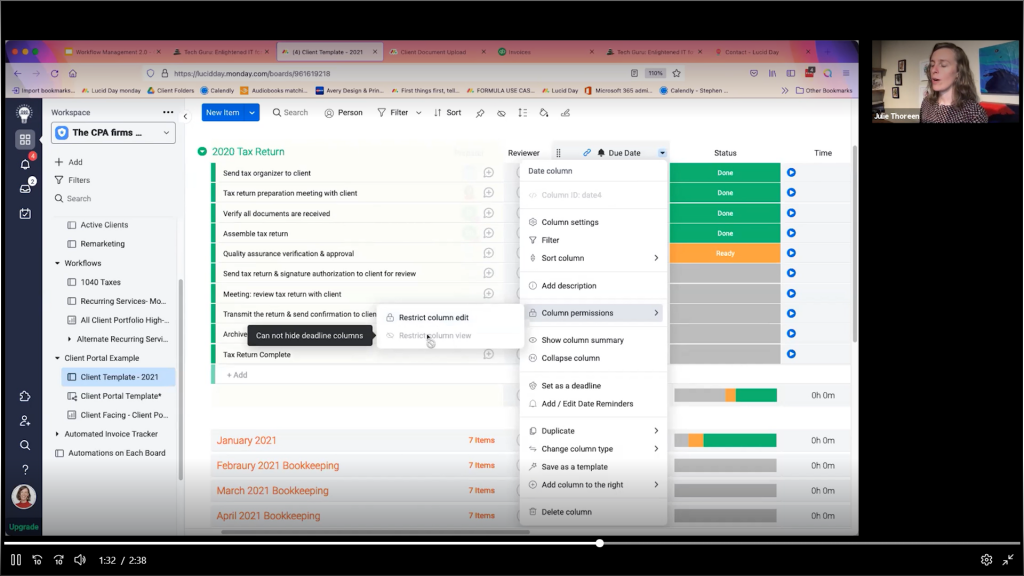This screenshot has width=1024, height=576.
Task: Open the inbox icon in sidebar
Action: (x=25, y=189)
